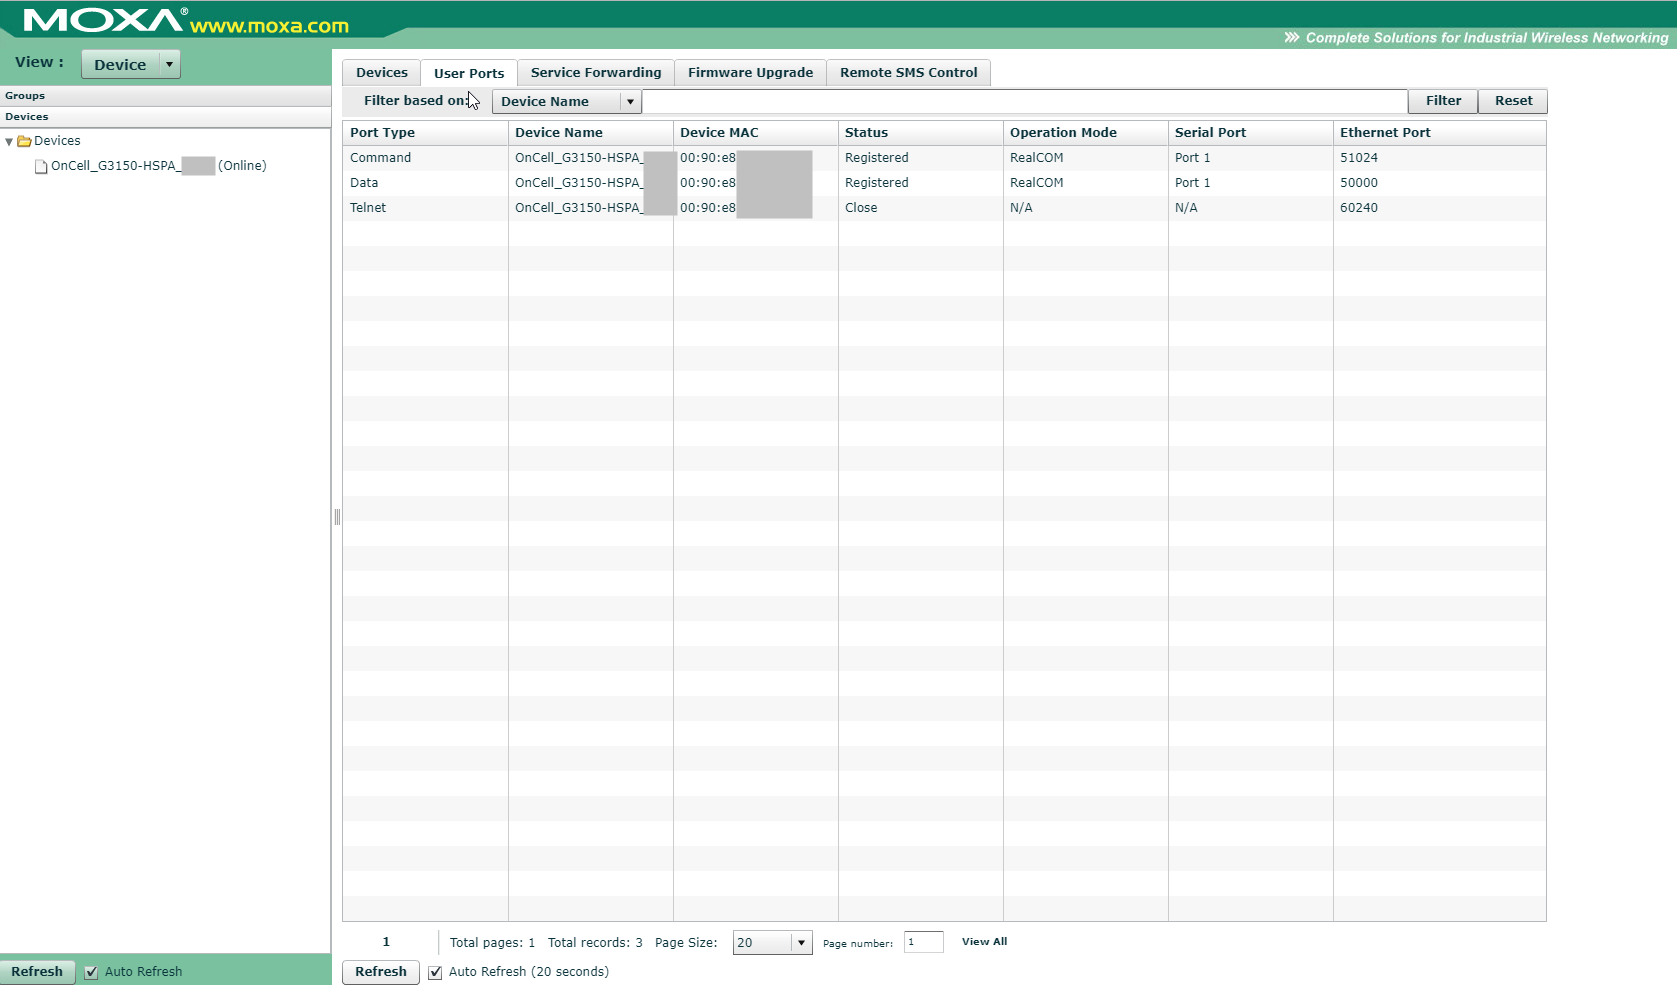Open the Service Forwarding tab
The height and width of the screenshot is (985, 1677).
pos(596,73)
